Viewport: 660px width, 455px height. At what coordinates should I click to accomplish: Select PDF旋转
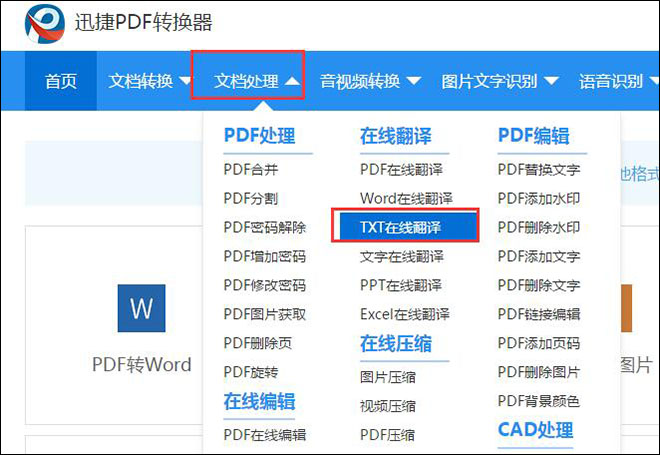pyautogui.click(x=251, y=372)
